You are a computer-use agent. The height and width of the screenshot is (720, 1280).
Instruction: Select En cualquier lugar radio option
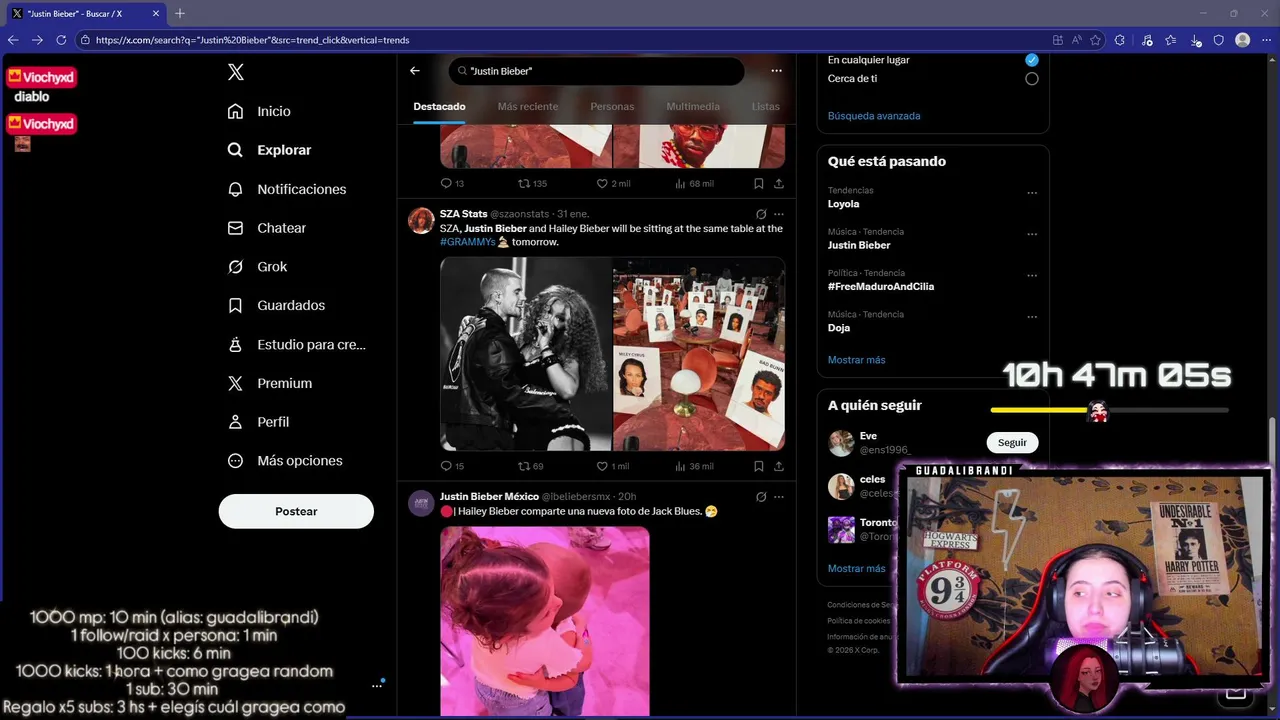[1032, 60]
